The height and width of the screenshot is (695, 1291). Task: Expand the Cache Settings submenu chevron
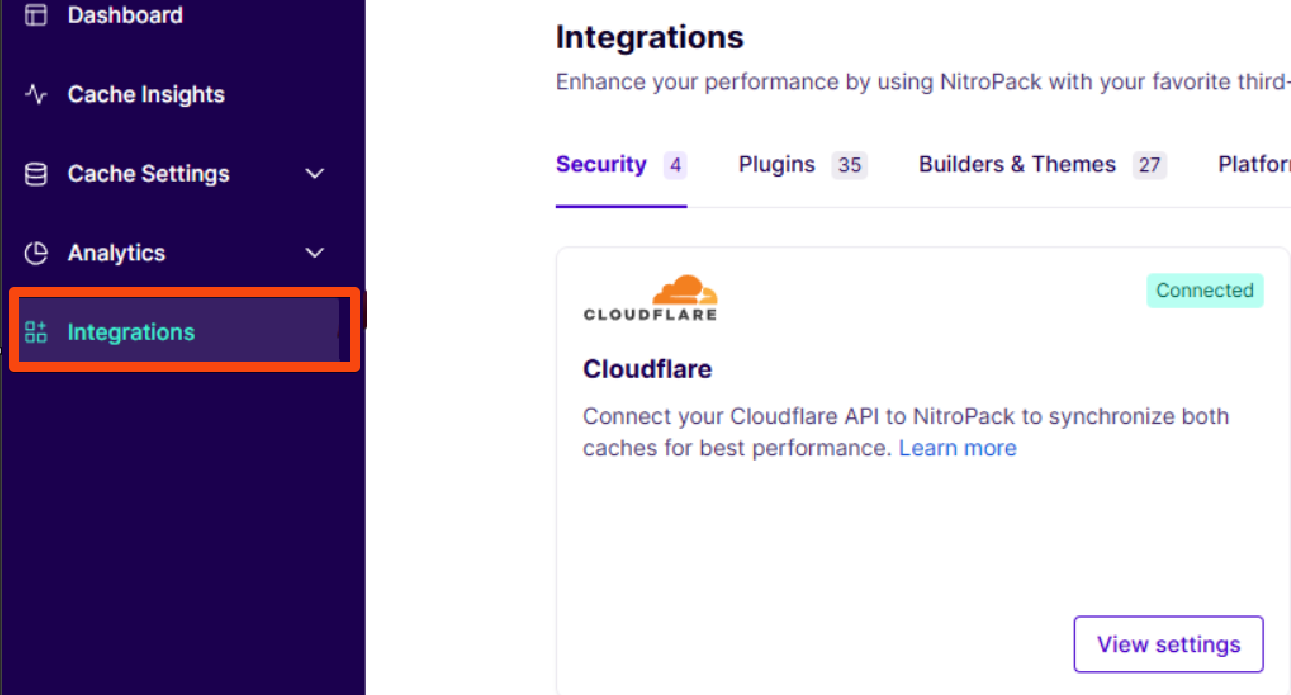point(315,174)
